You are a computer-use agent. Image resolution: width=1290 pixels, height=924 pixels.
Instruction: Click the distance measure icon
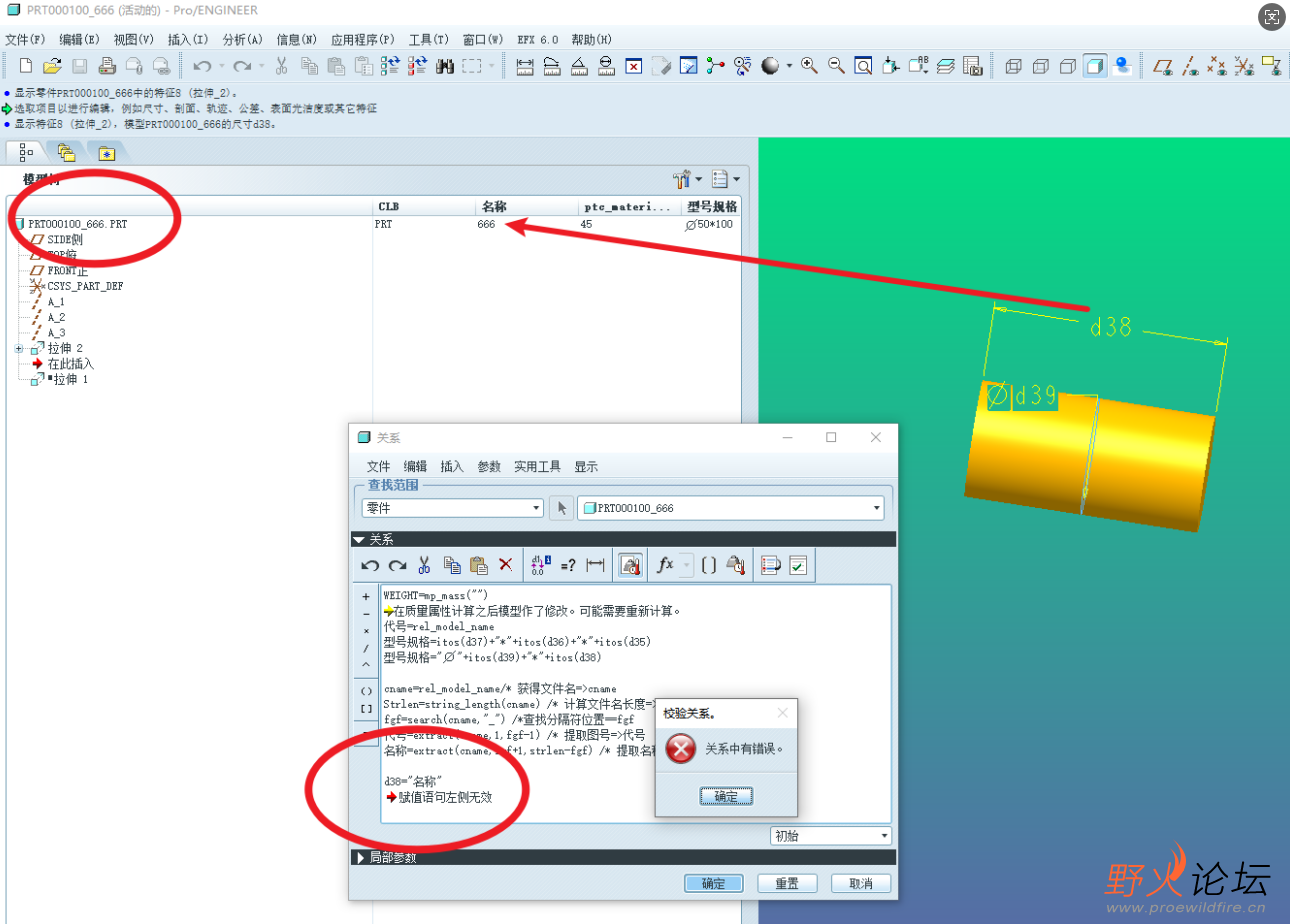click(x=525, y=66)
